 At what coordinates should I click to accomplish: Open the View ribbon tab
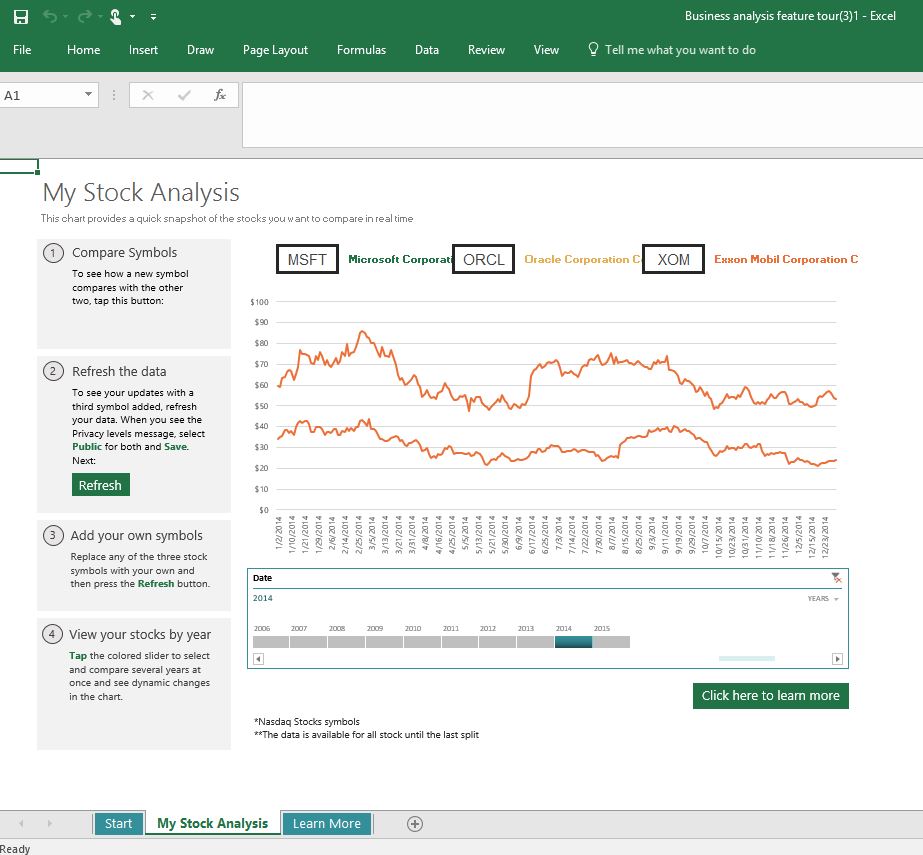pos(546,50)
